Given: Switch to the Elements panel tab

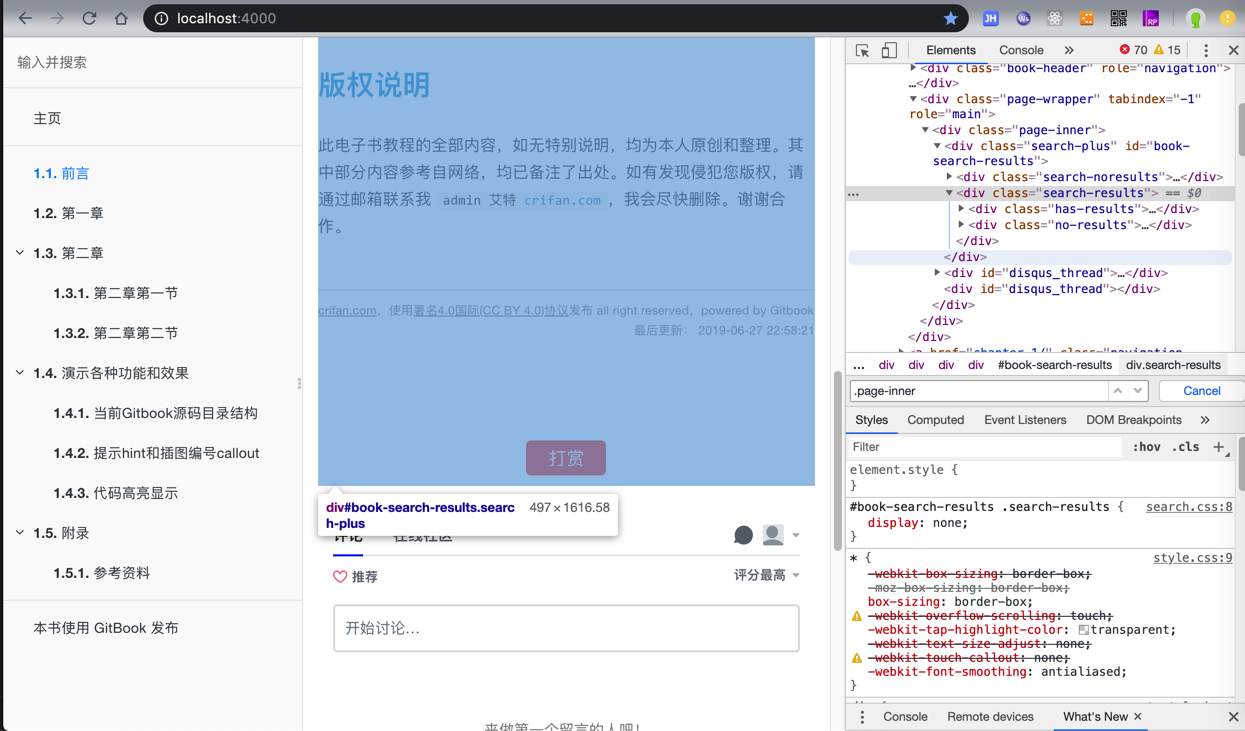Looking at the screenshot, I should (951, 50).
